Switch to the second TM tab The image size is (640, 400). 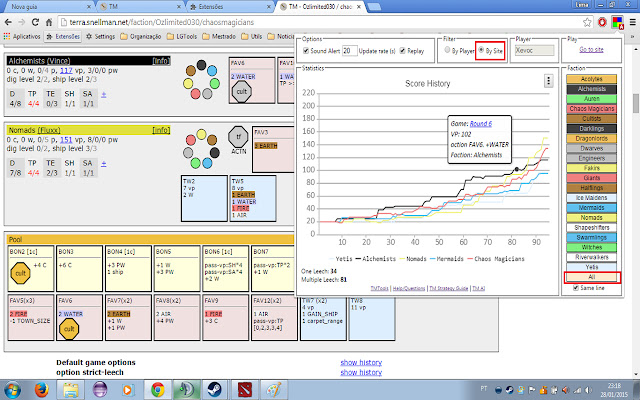pos(140,7)
